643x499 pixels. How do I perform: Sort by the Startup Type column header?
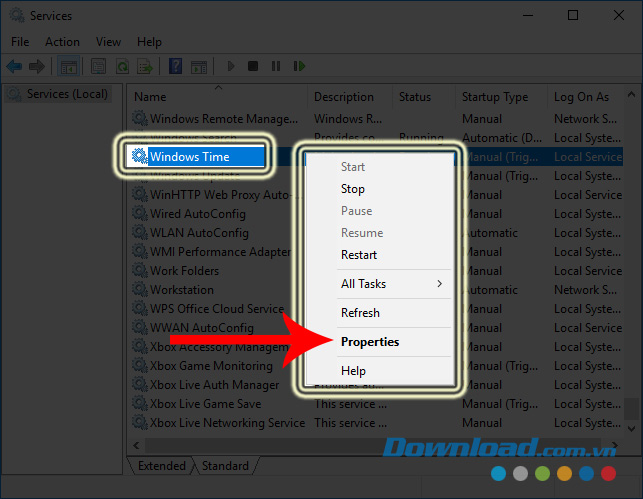[495, 97]
